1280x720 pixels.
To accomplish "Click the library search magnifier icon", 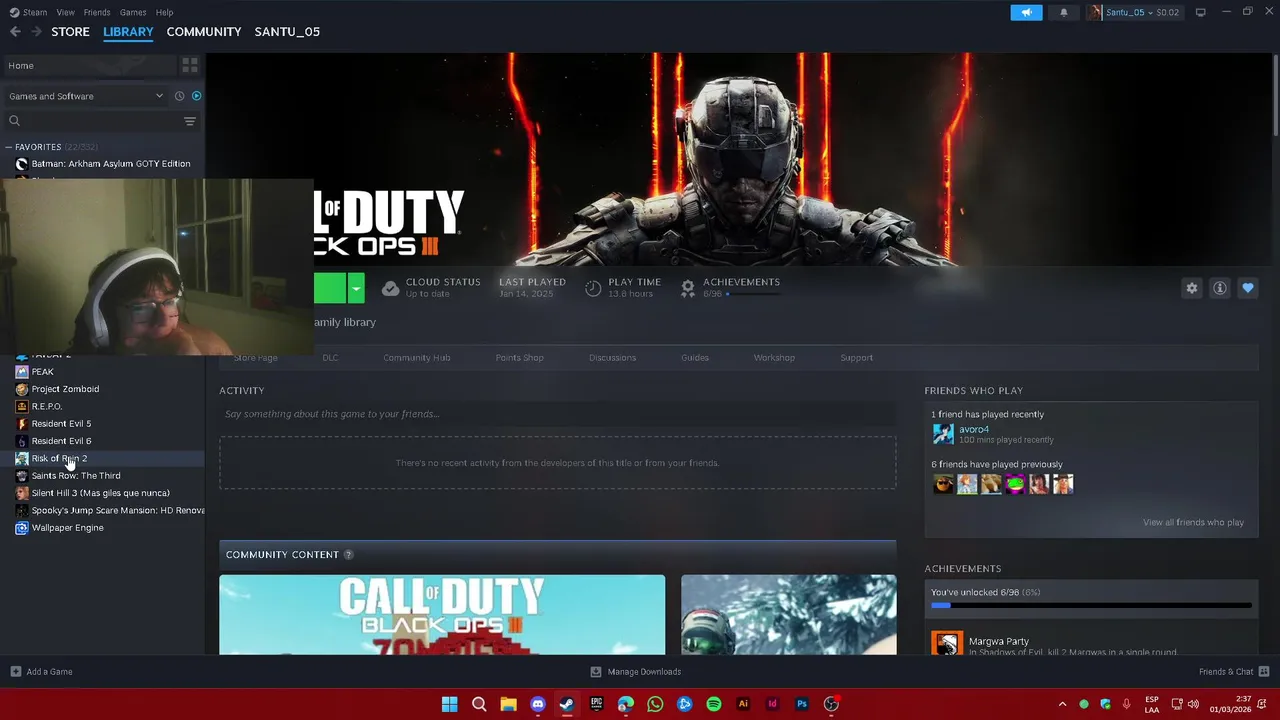I will 14,121.
